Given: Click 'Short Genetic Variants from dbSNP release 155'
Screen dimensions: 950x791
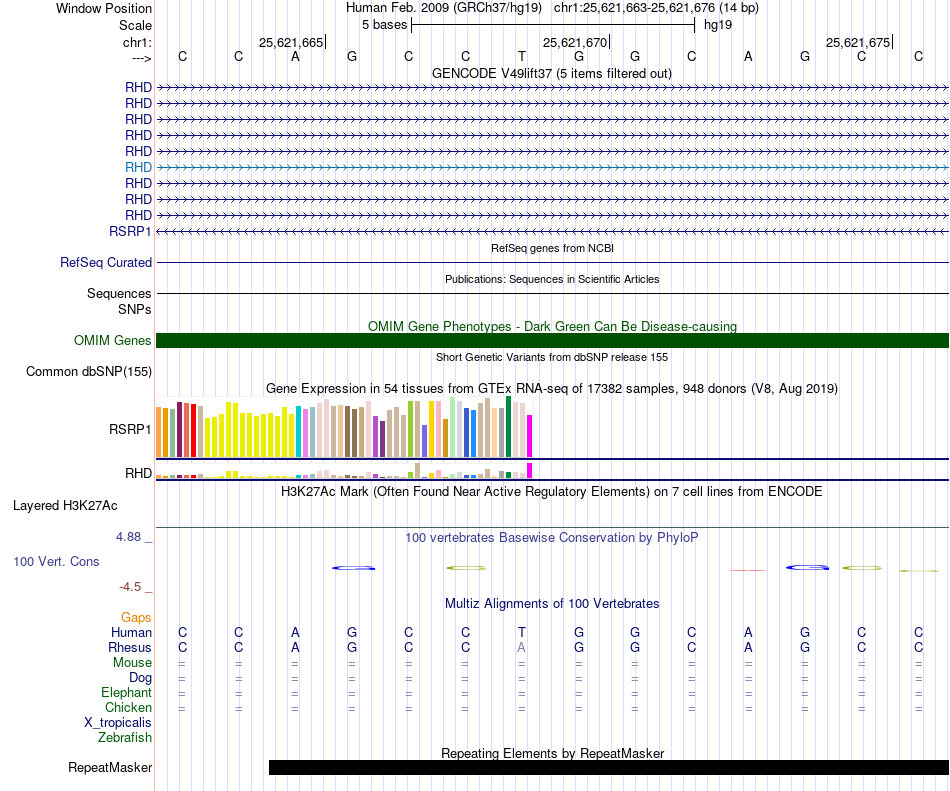Looking at the screenshot, I should (552, 357).
